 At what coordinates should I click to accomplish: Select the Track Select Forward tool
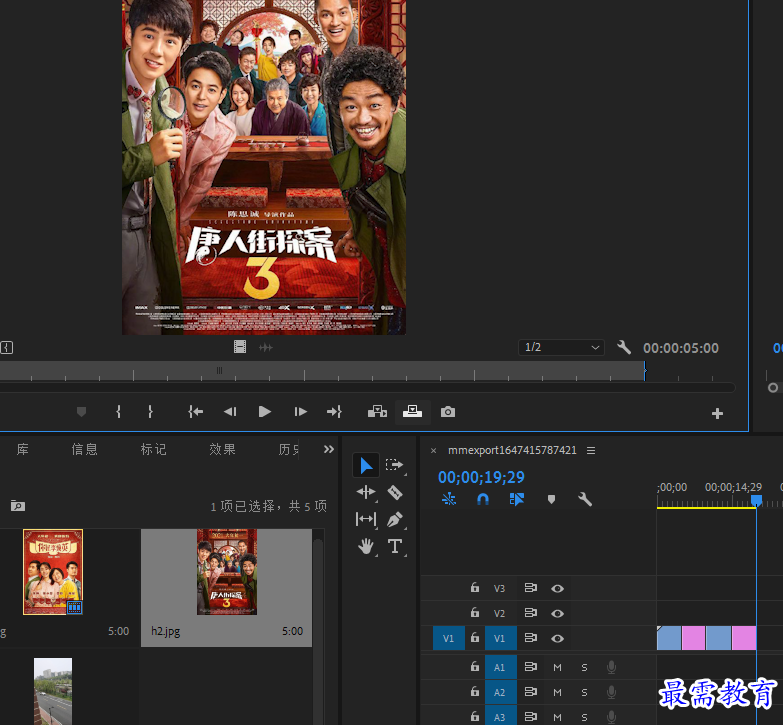(x=394, y=465)
